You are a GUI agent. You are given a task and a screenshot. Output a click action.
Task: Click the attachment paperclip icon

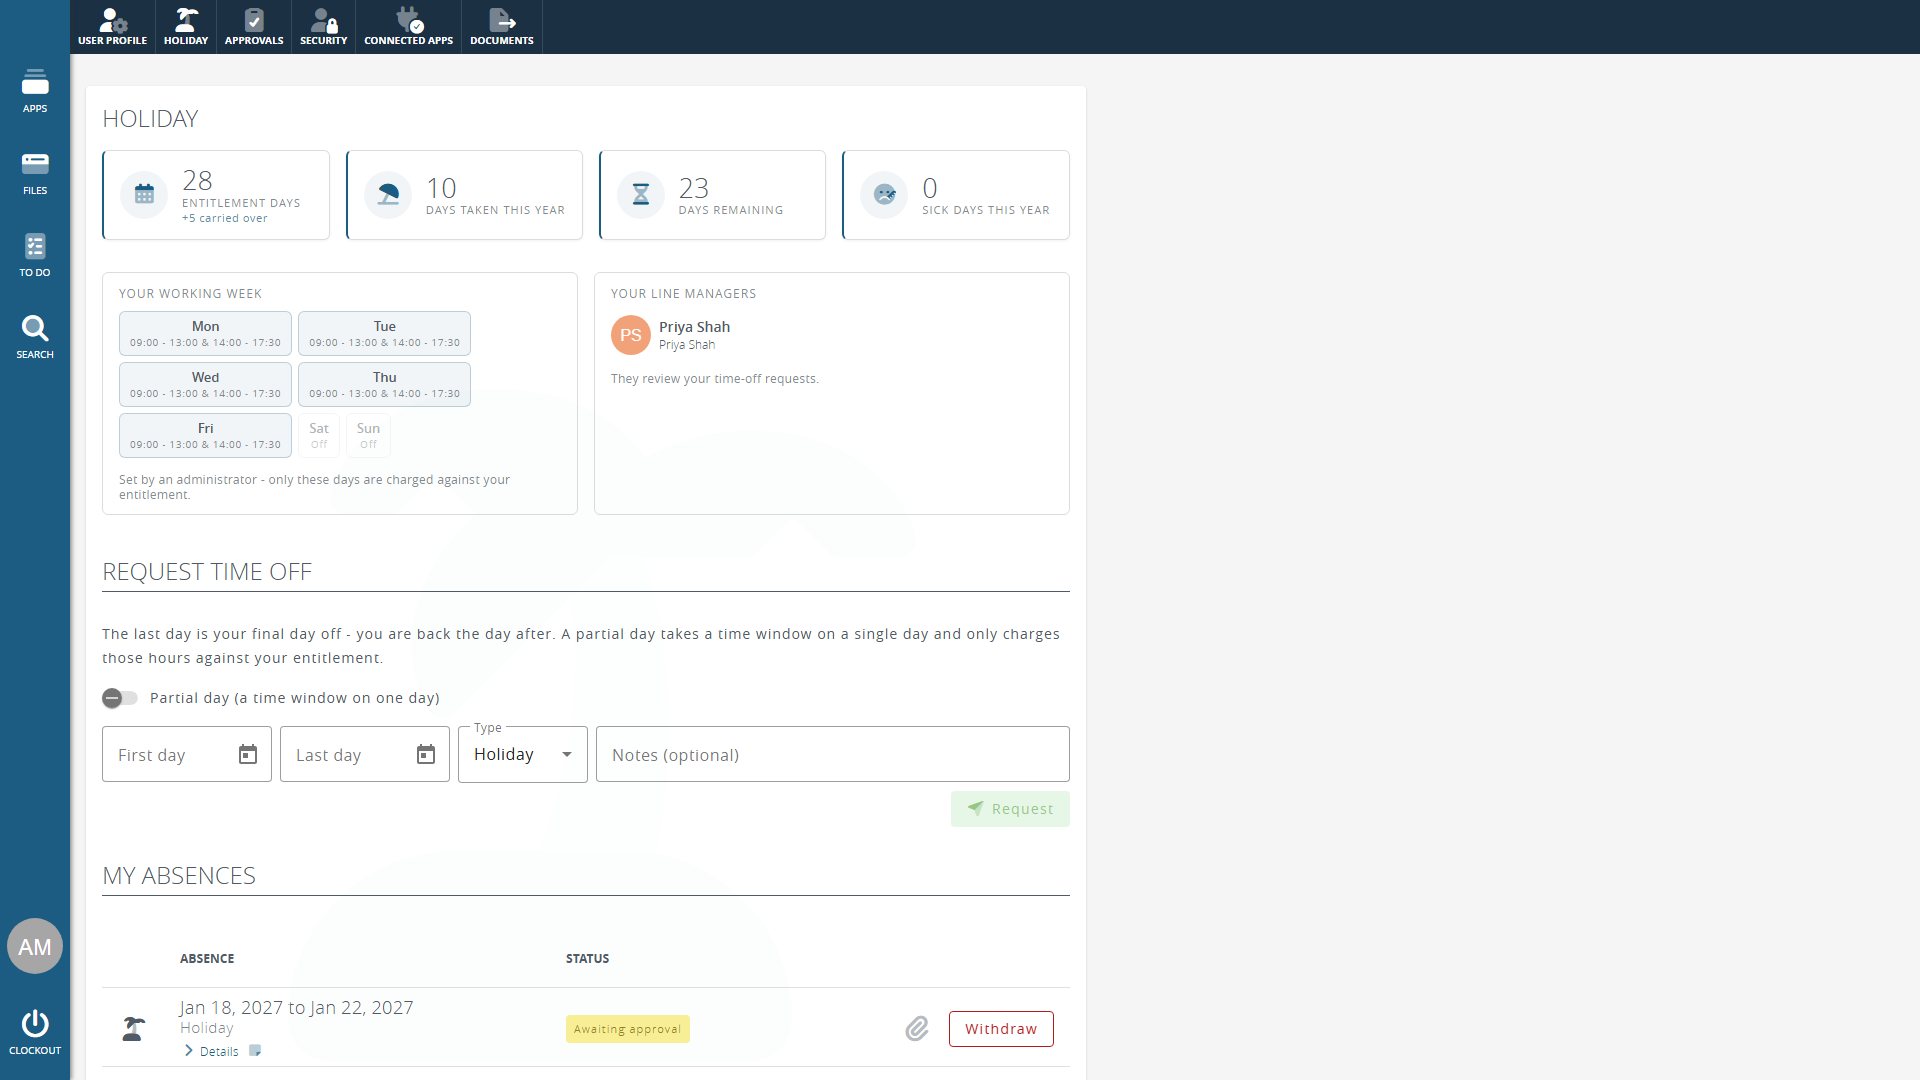click(x=917, y=1029)
